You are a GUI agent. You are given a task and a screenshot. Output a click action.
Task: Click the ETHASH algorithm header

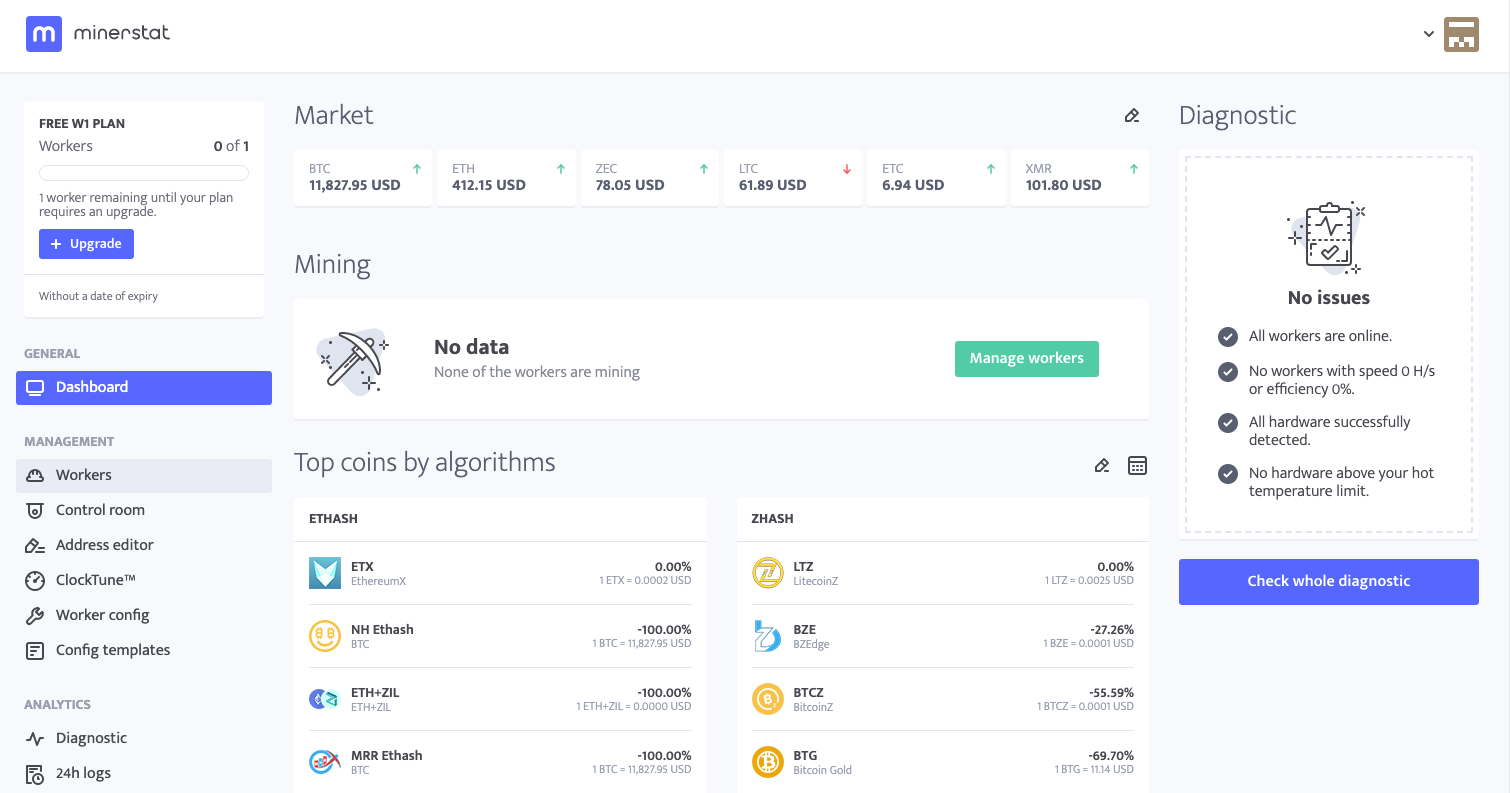(x=334, y=519)
